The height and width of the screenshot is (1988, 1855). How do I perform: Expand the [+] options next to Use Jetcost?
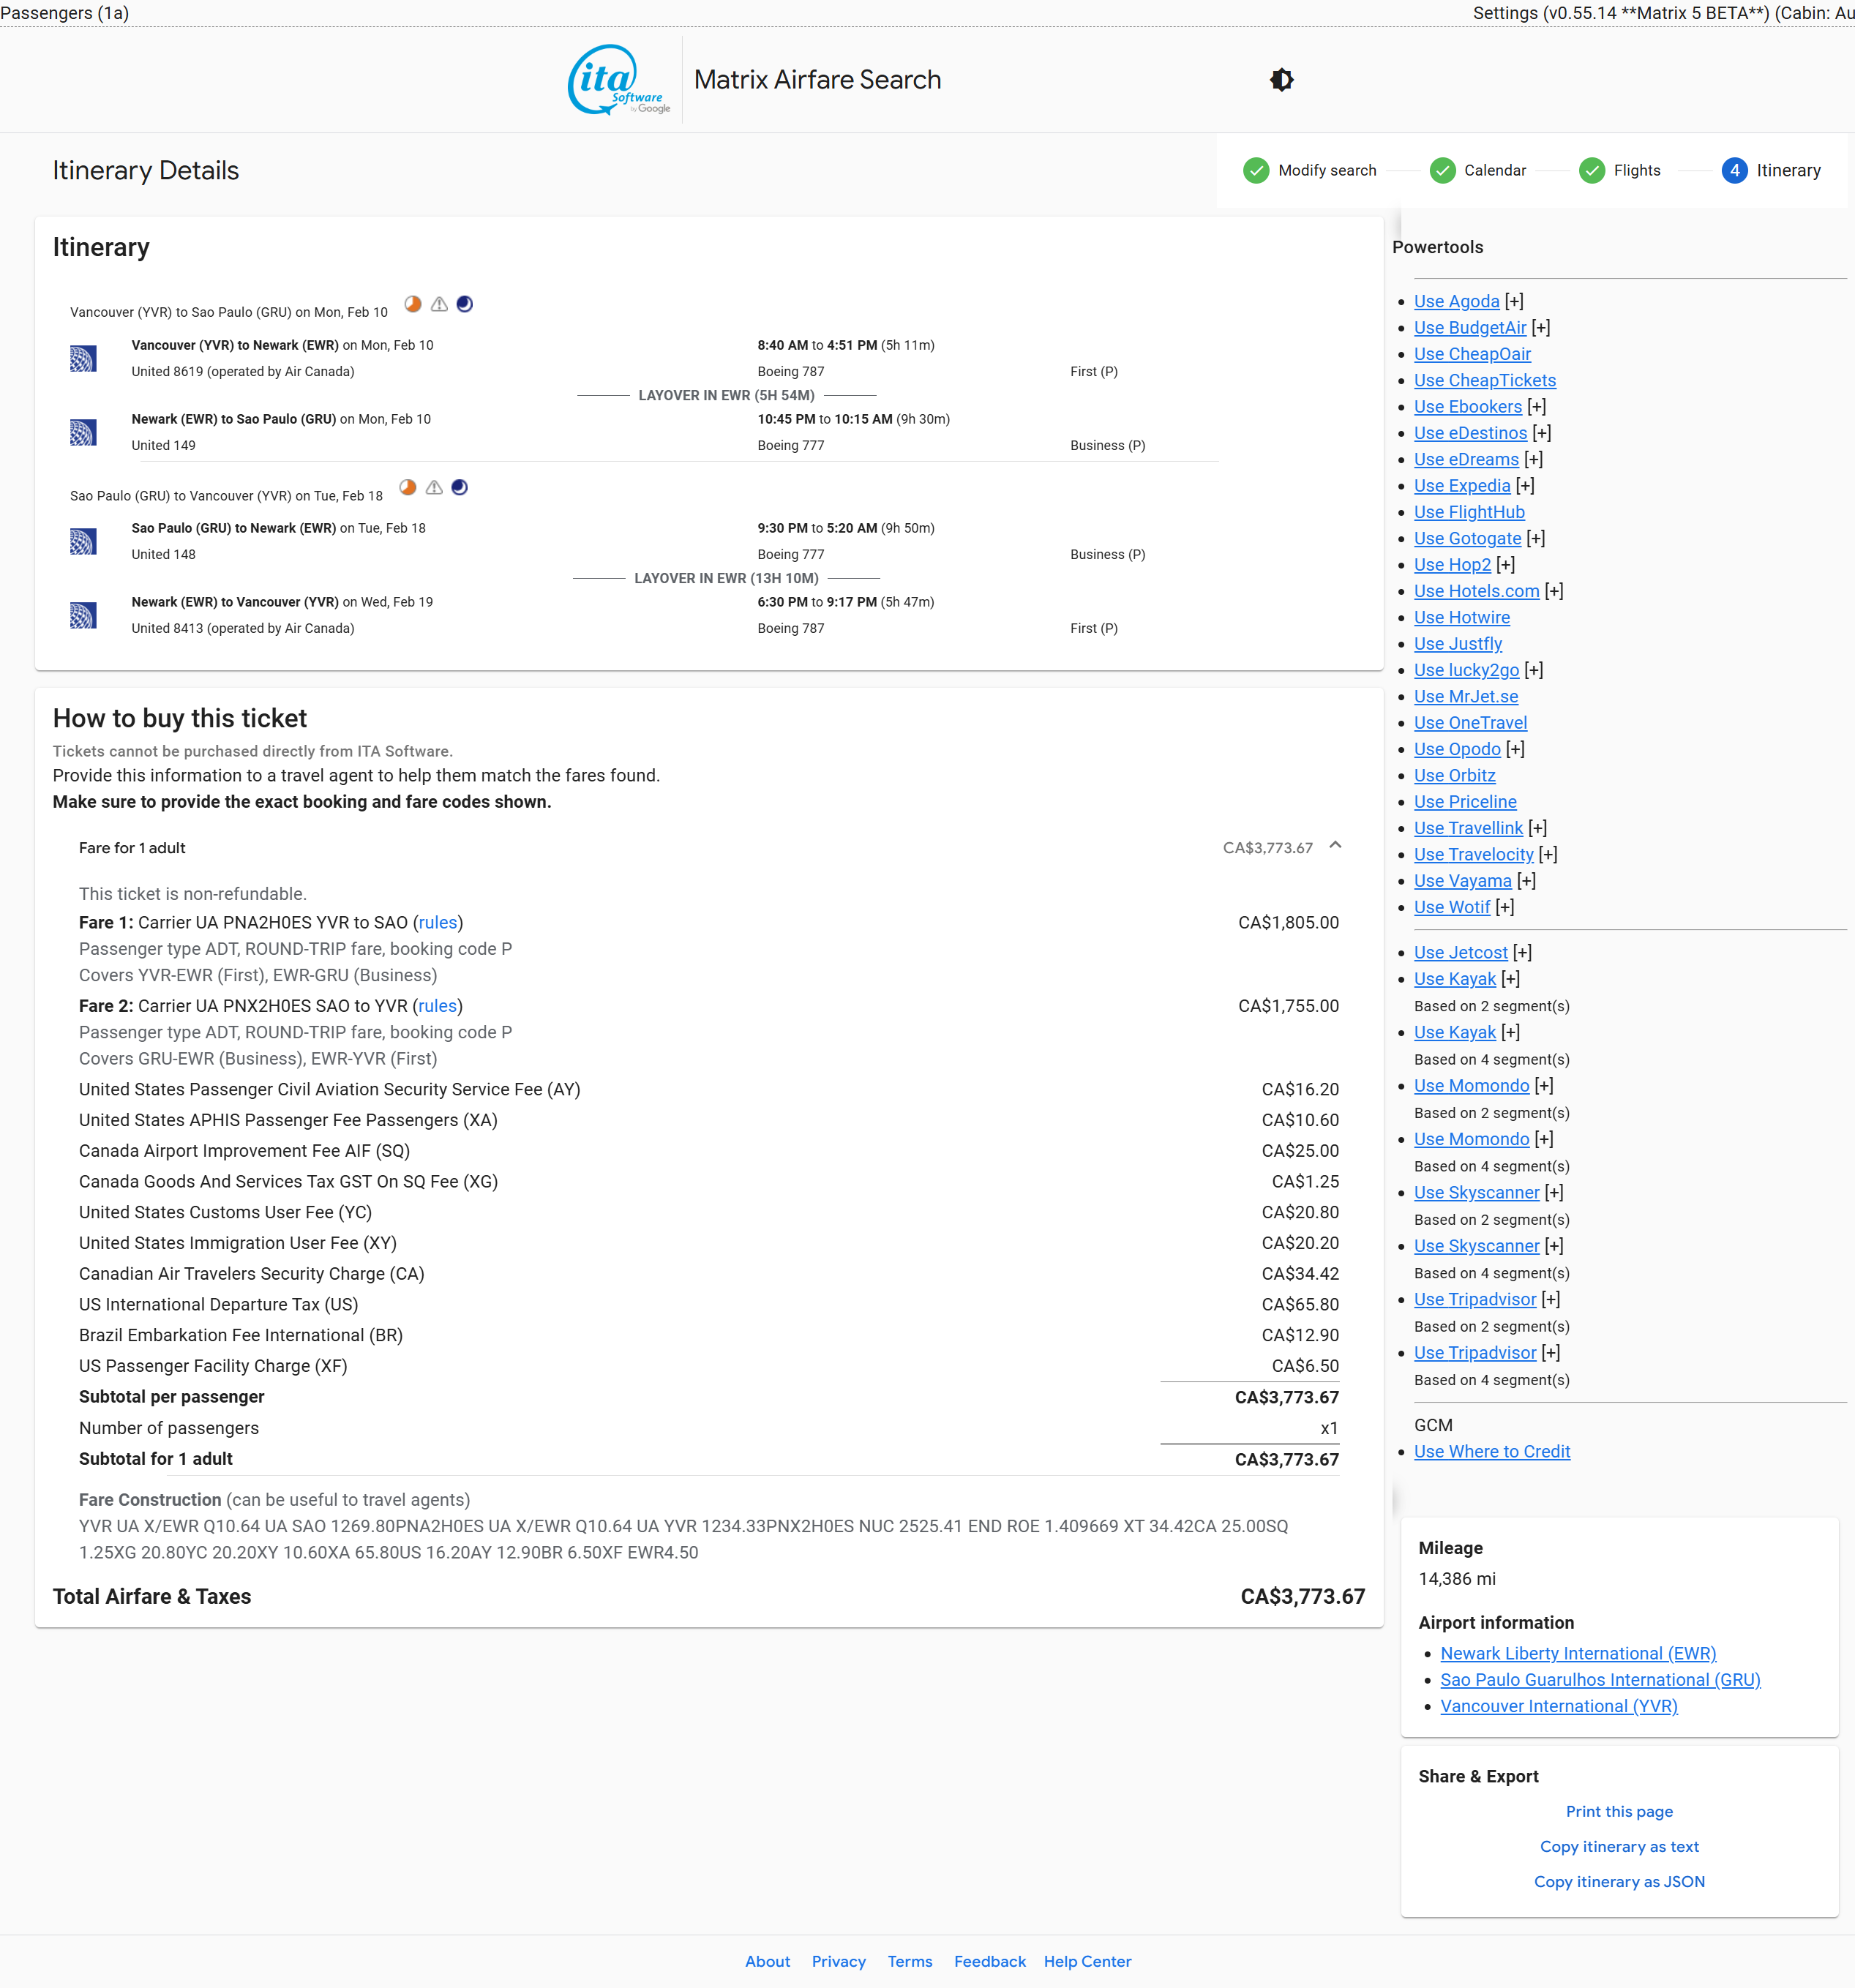1522,953
